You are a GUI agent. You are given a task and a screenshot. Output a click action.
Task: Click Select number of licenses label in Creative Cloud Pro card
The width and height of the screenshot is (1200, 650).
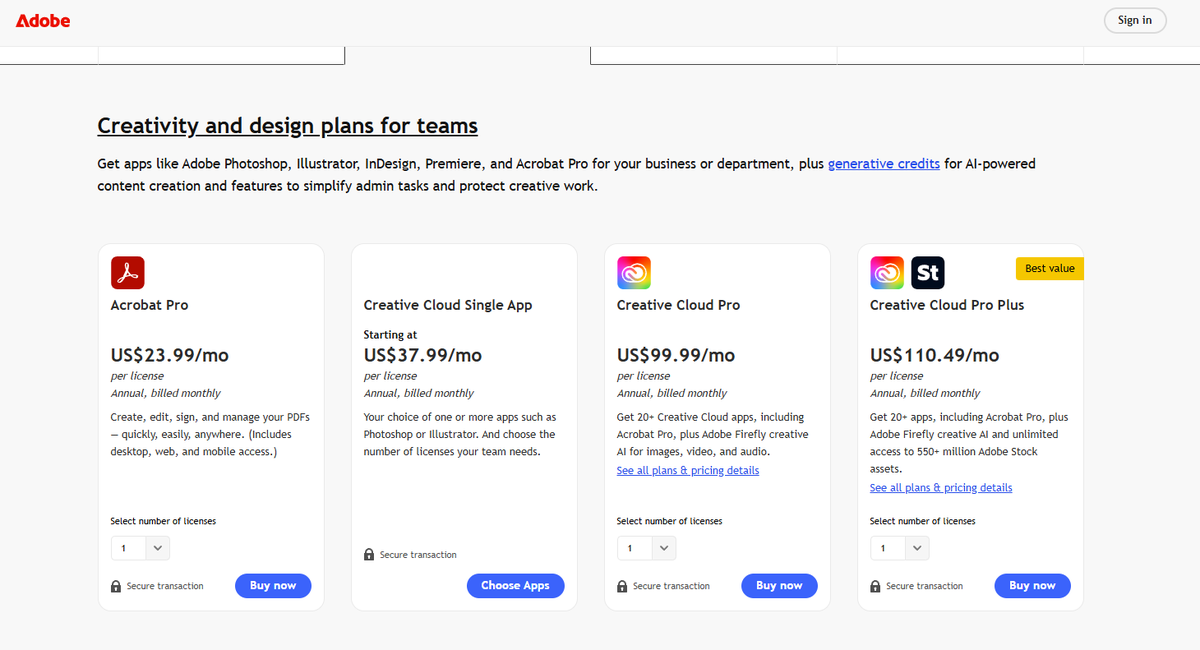669,521
